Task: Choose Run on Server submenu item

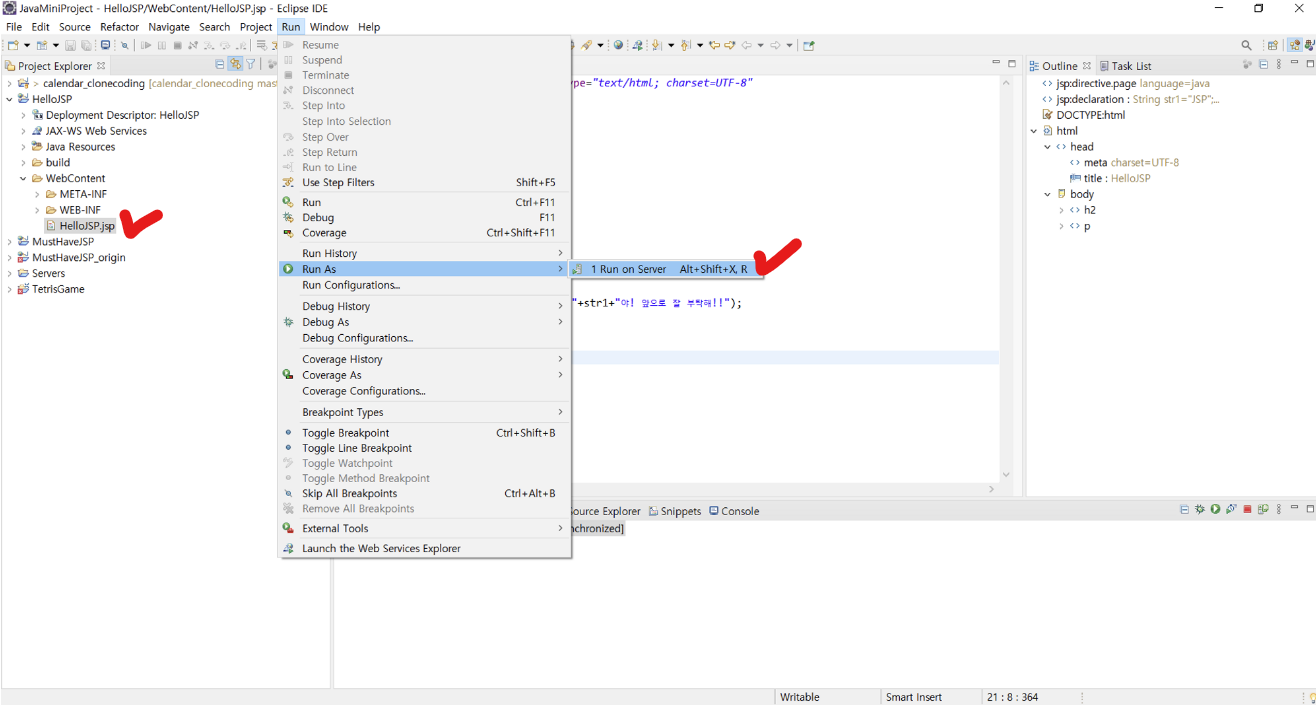Action: tap(667, 269)
